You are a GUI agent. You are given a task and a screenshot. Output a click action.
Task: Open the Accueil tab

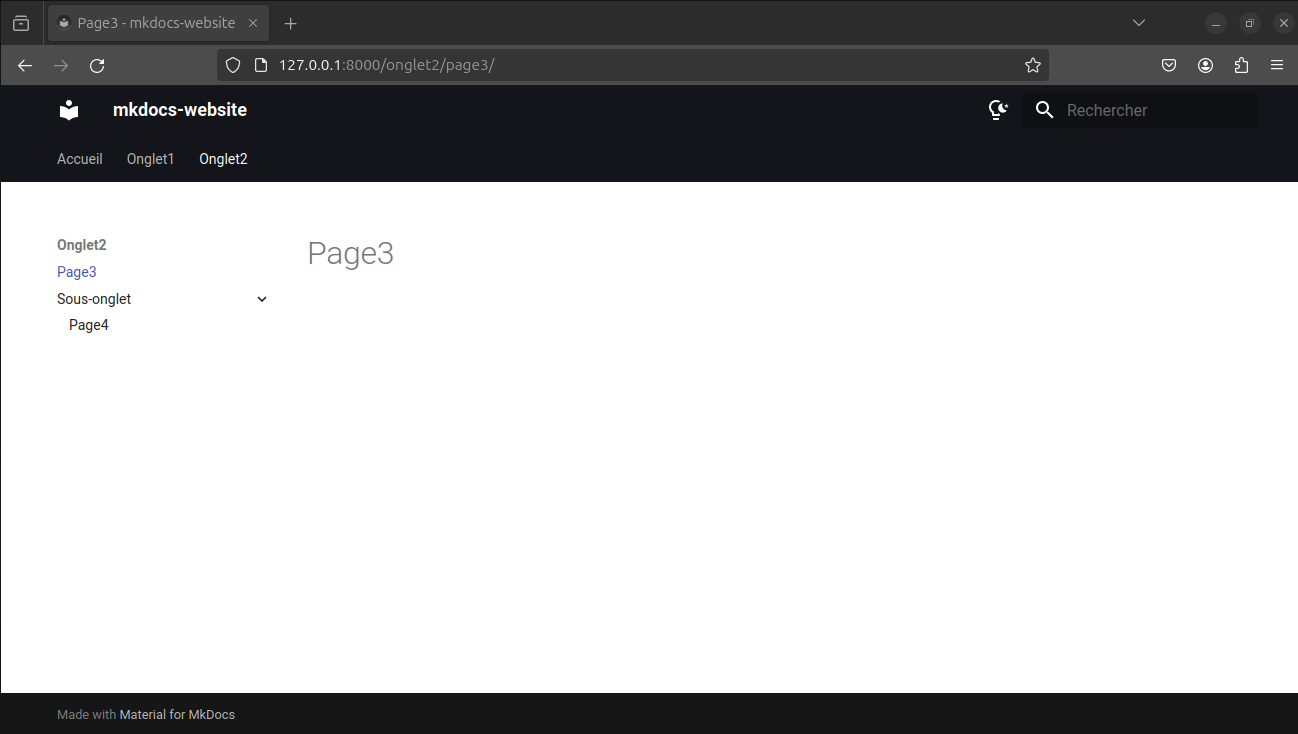tap(80, 159)
